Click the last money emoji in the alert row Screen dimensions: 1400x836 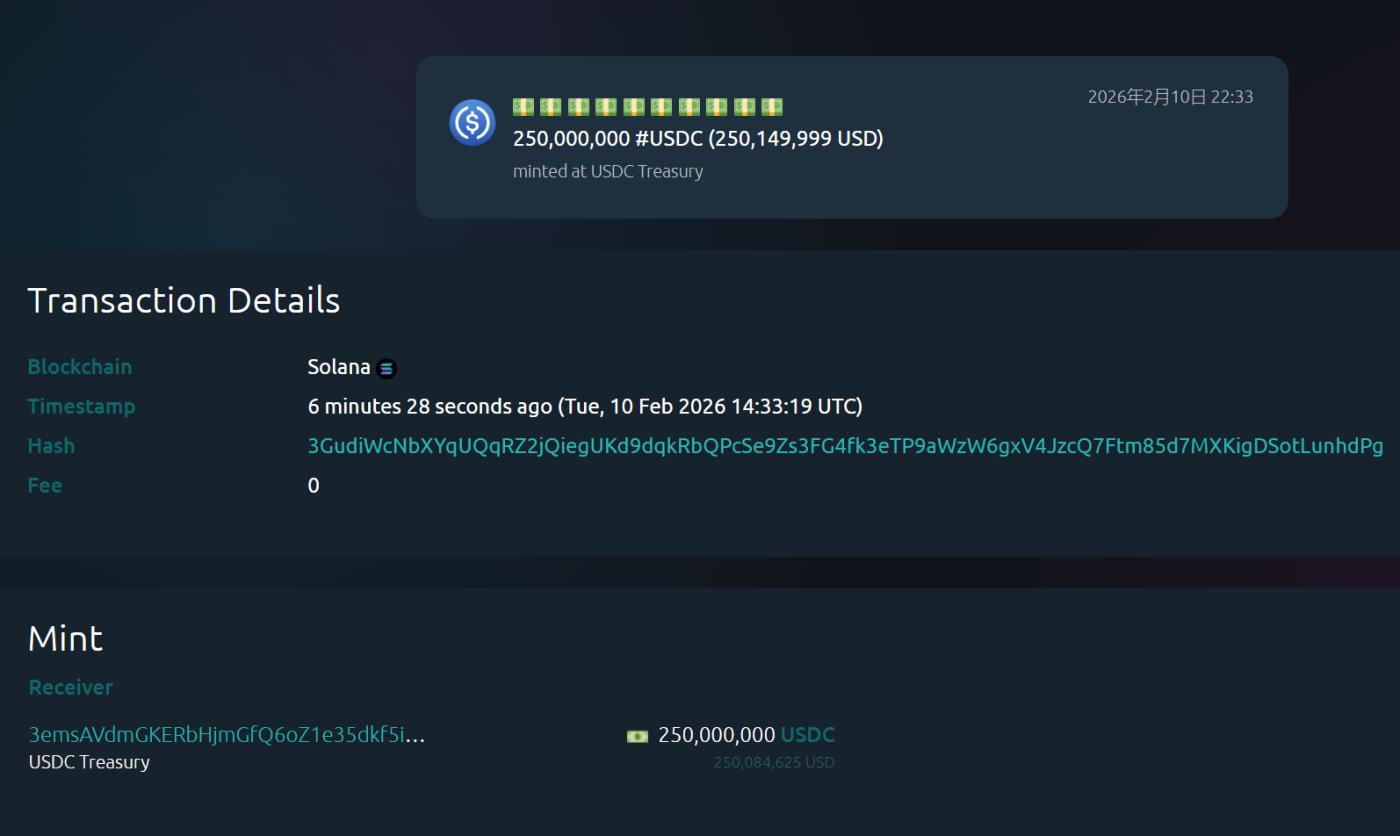[771, 107]
